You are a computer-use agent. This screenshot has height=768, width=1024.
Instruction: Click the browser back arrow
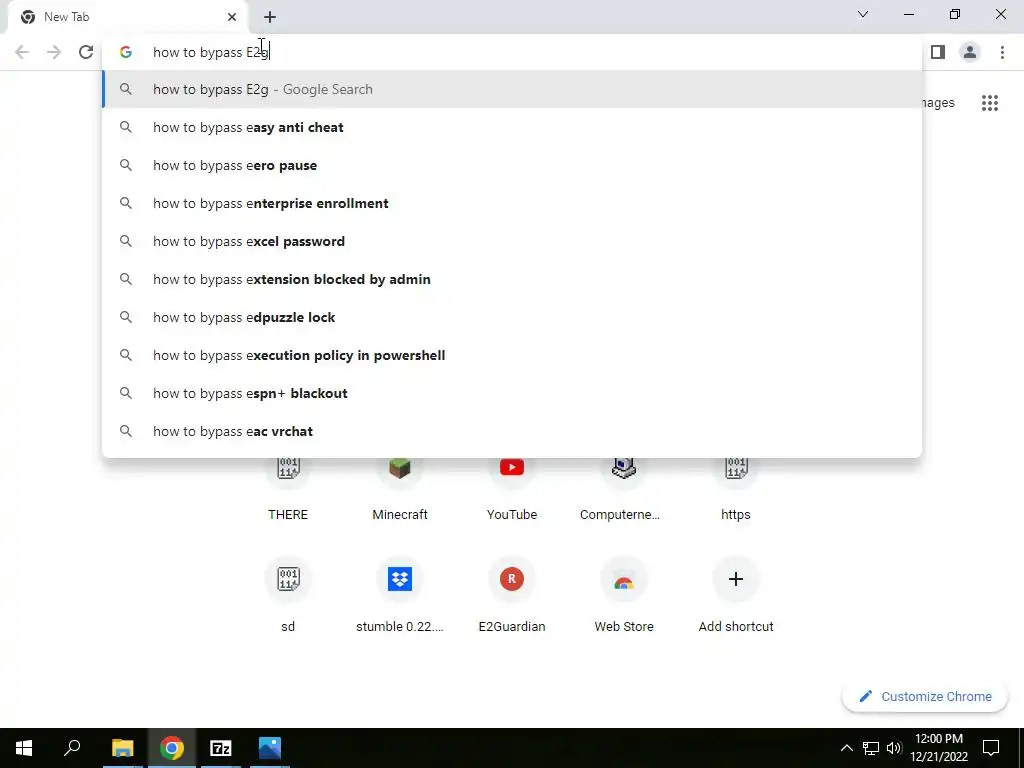[22, 52]
